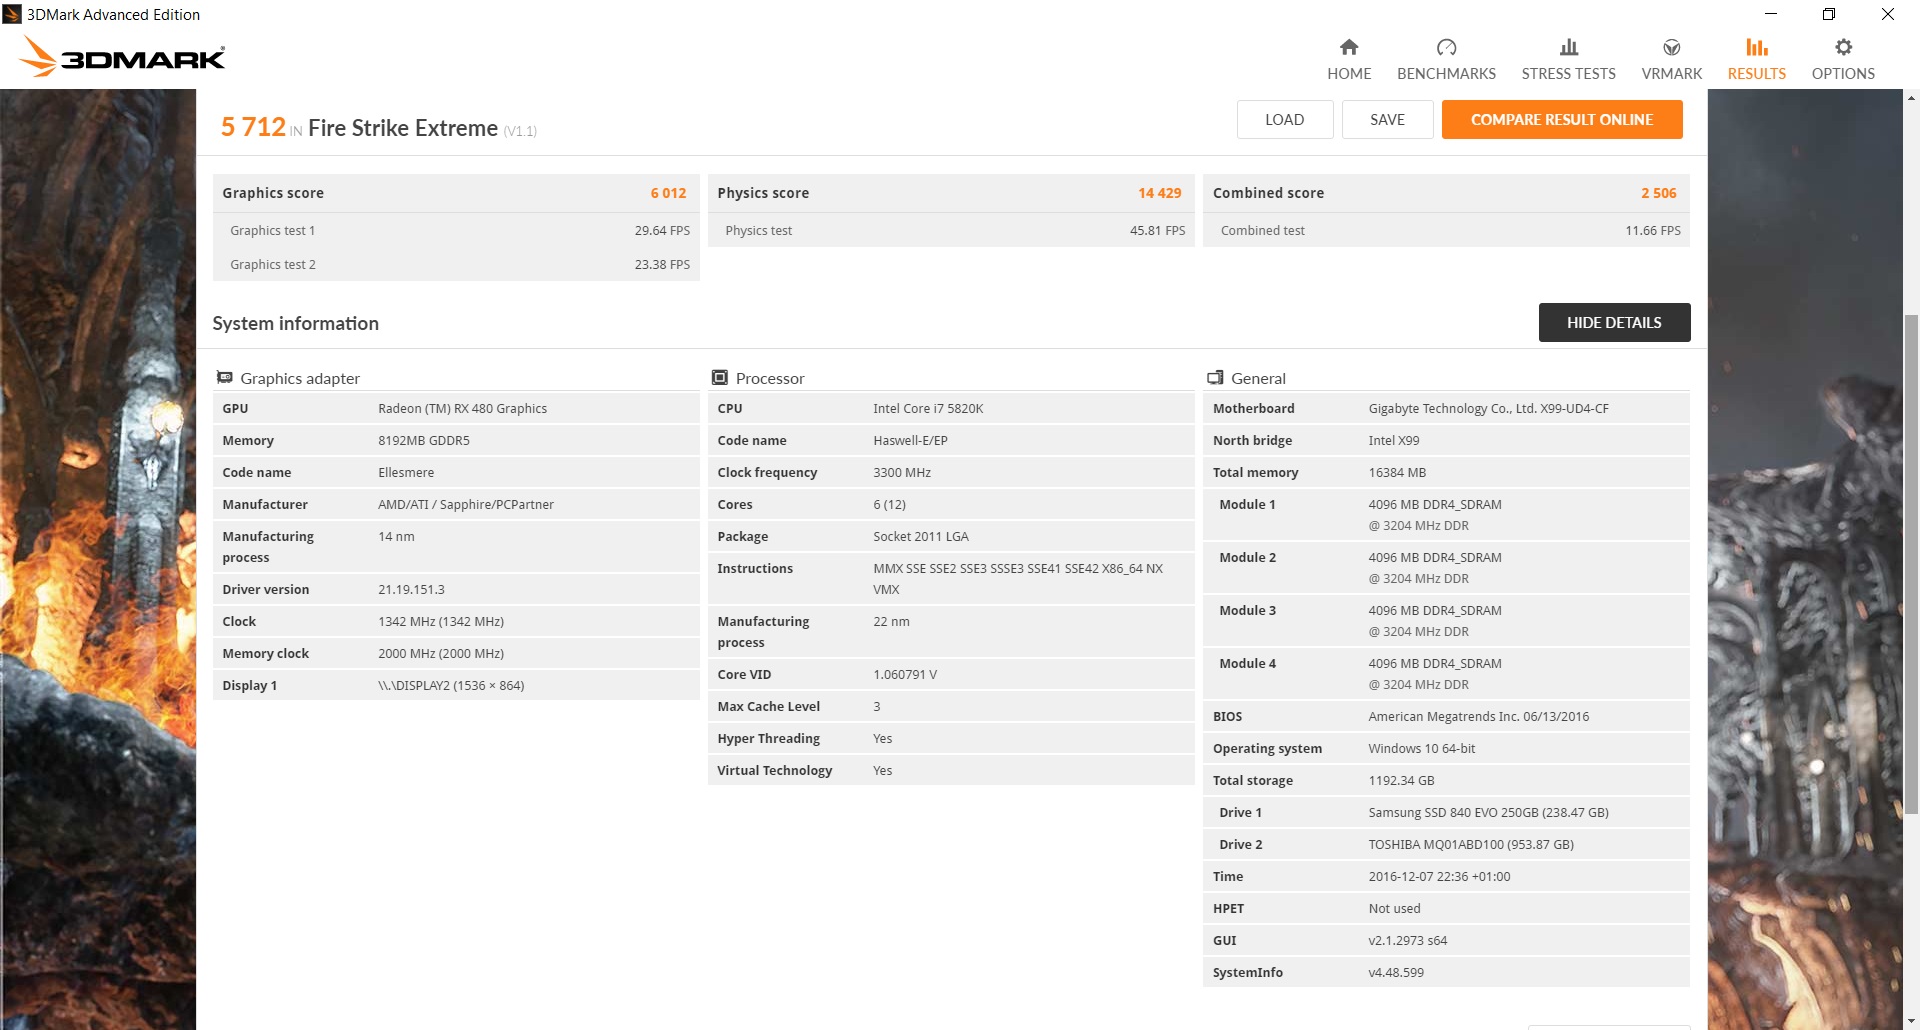Viewport: 1920px width, 1030px height.
Task: Click the General section icon
Action: [x=1215, y=378]
